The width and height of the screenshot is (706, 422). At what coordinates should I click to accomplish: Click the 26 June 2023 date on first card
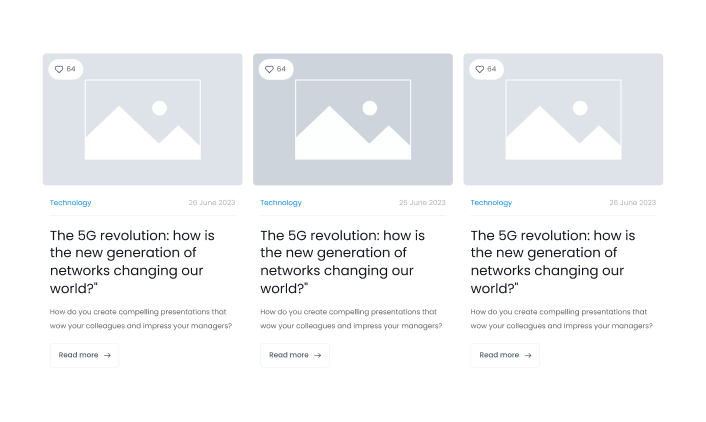pyautogui.click(x=212, y=203)
